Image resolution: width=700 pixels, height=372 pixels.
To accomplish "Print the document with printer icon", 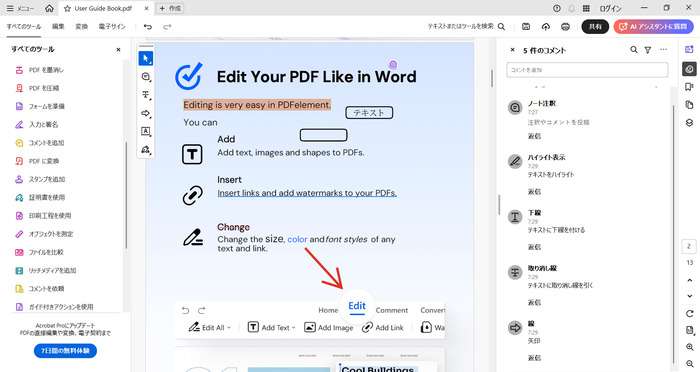I will click(x=565, y=27).
